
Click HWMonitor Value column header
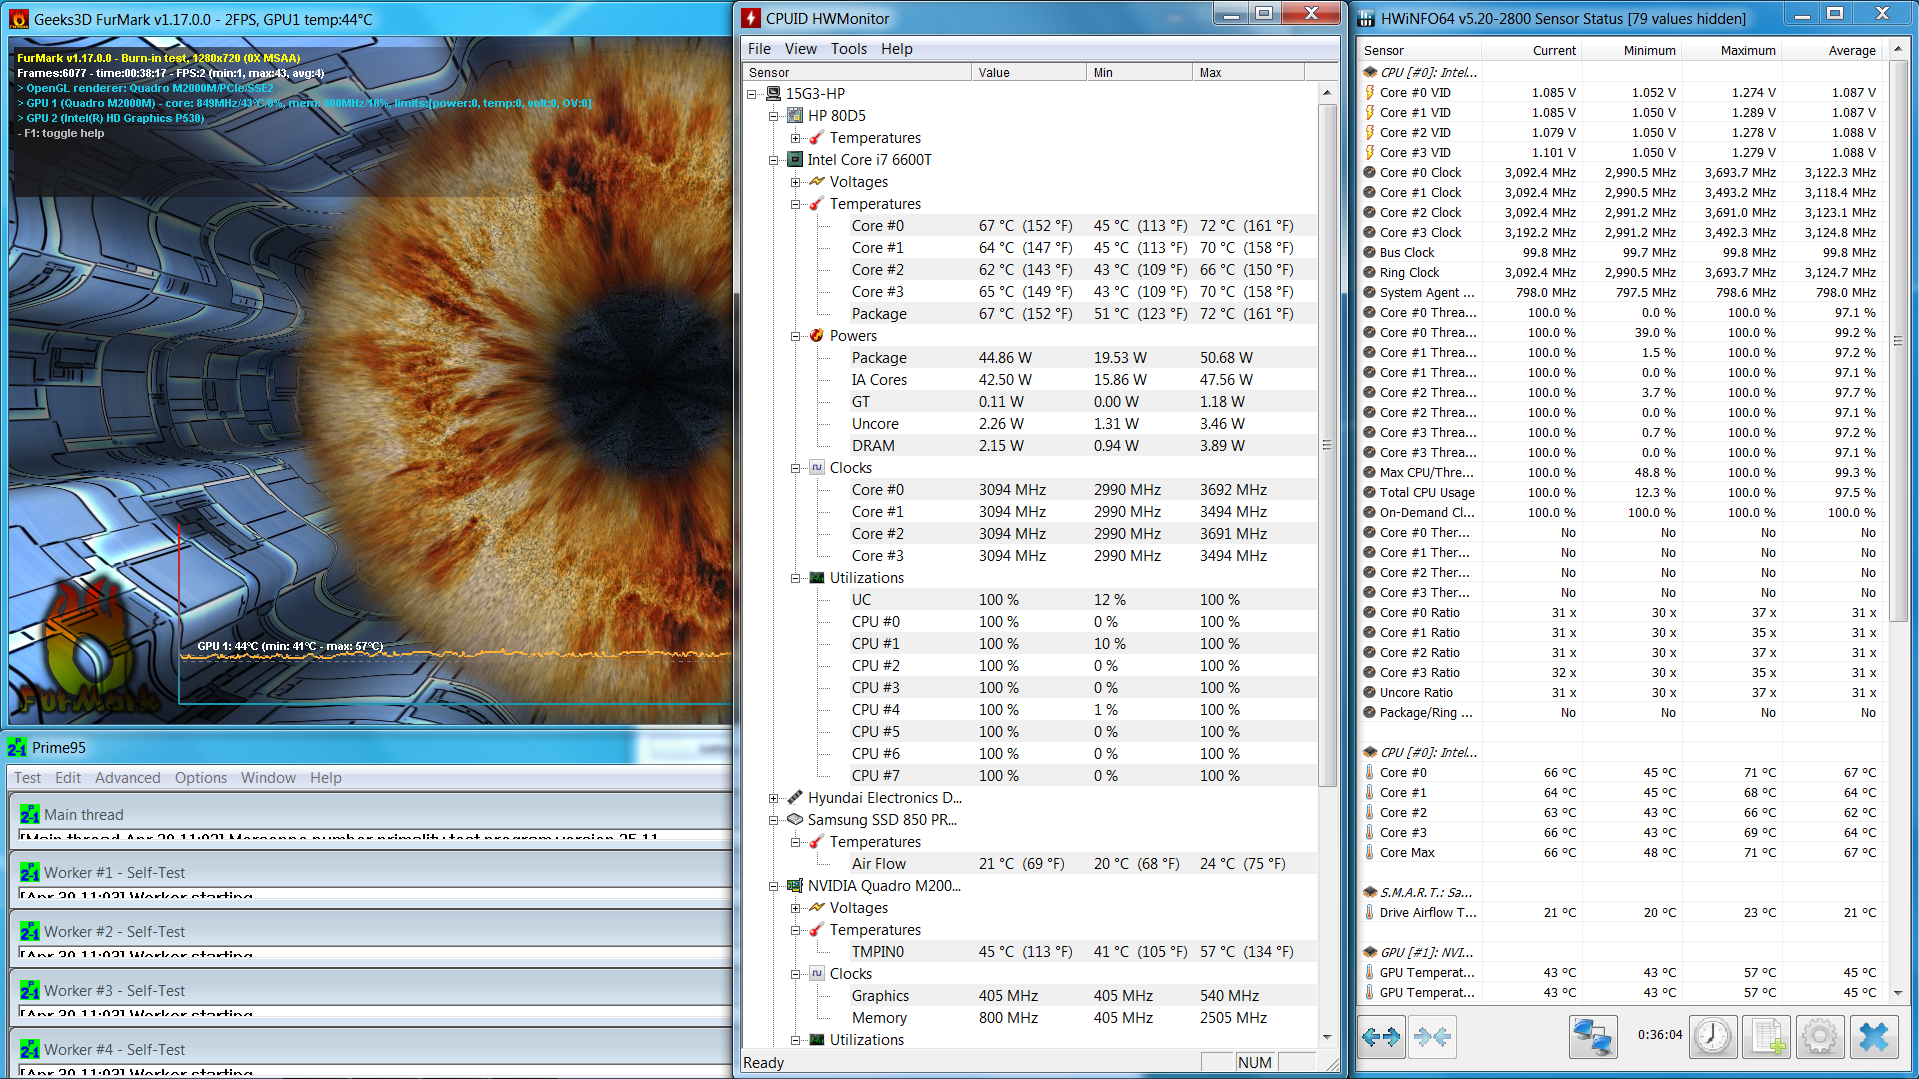pyautogui.click(x=1028, y=72)
